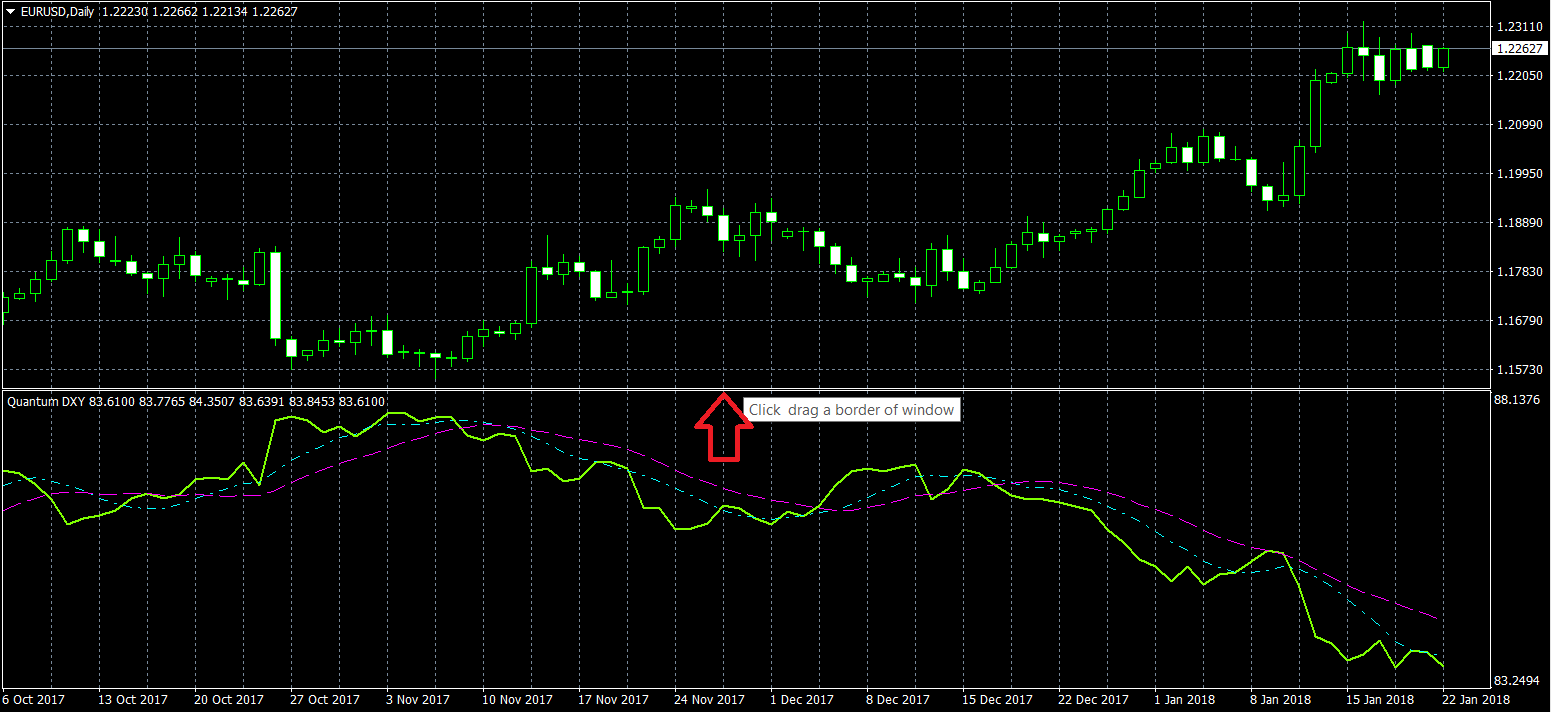Click the 22 Jan 2018 date label

1476,699
